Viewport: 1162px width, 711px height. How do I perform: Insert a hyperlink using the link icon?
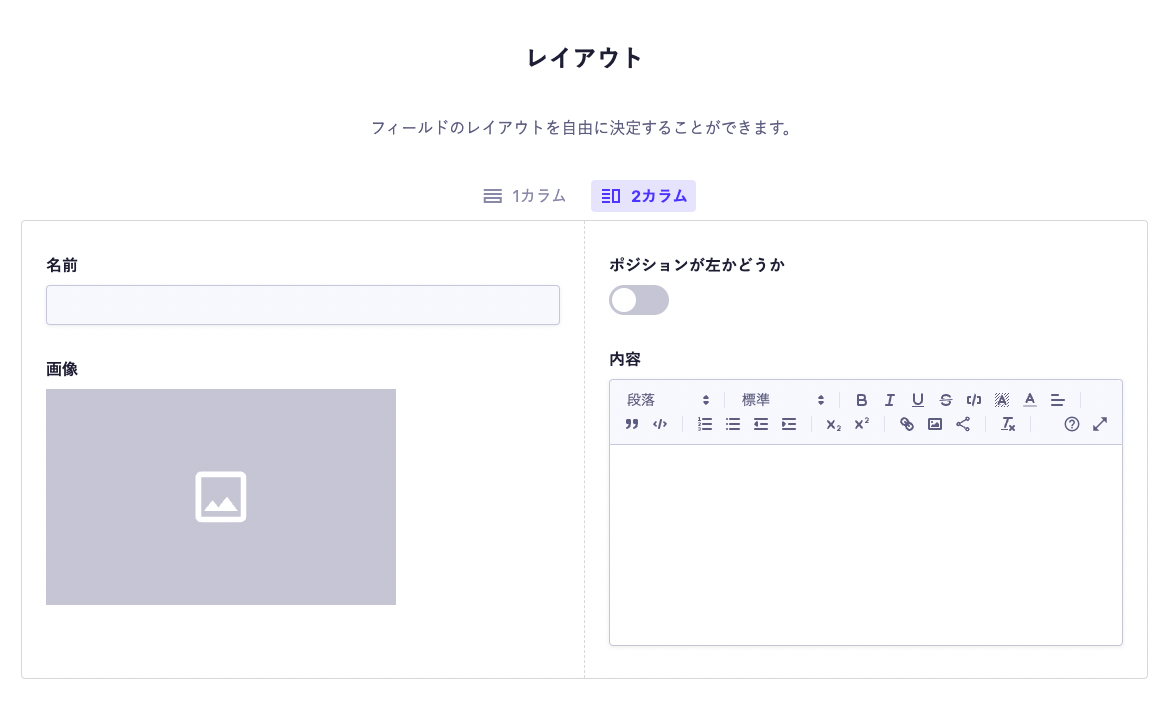[907, 424]
